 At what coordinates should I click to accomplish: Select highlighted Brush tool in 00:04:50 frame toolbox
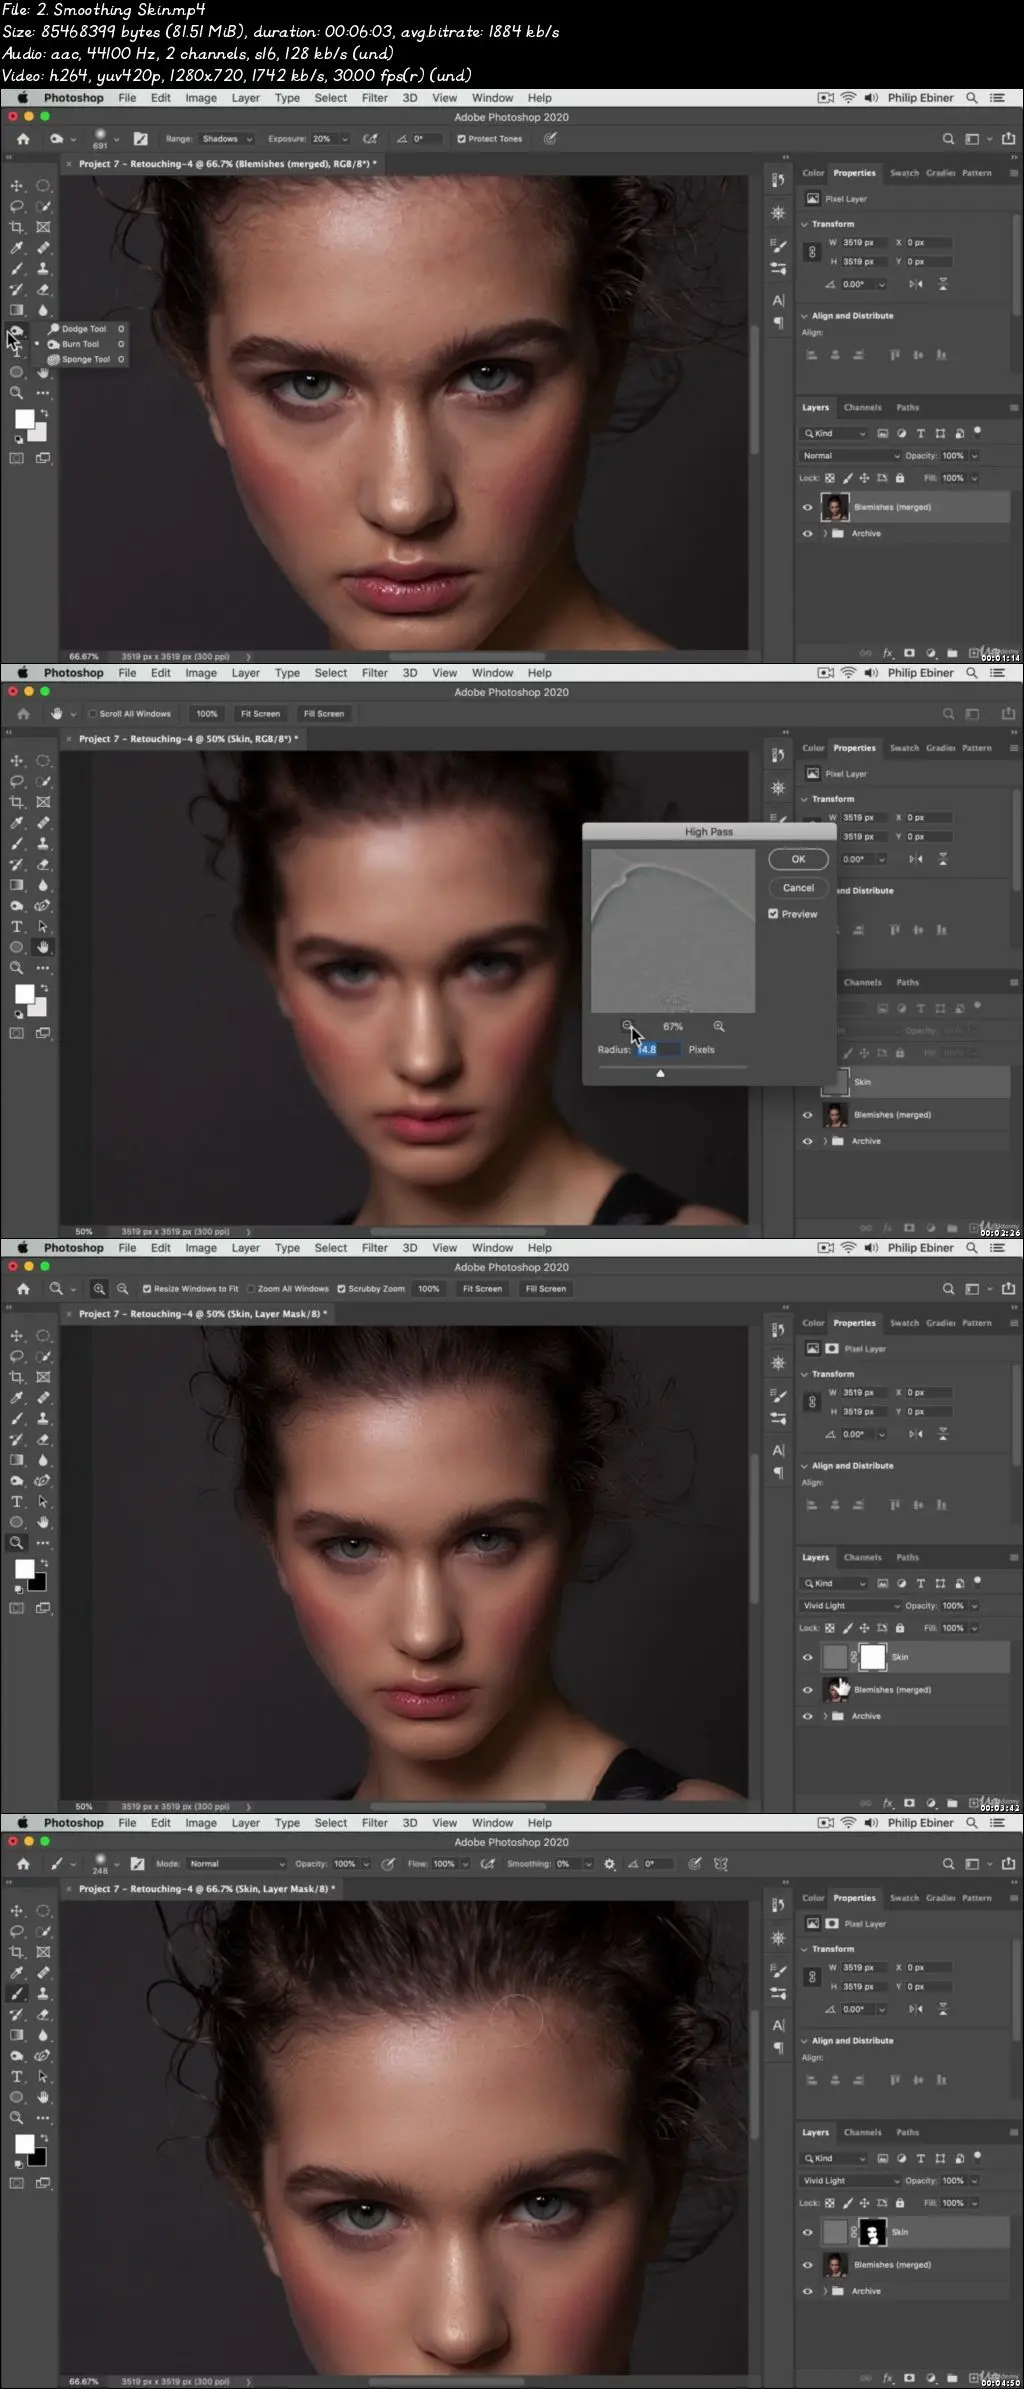(17, 1993)
